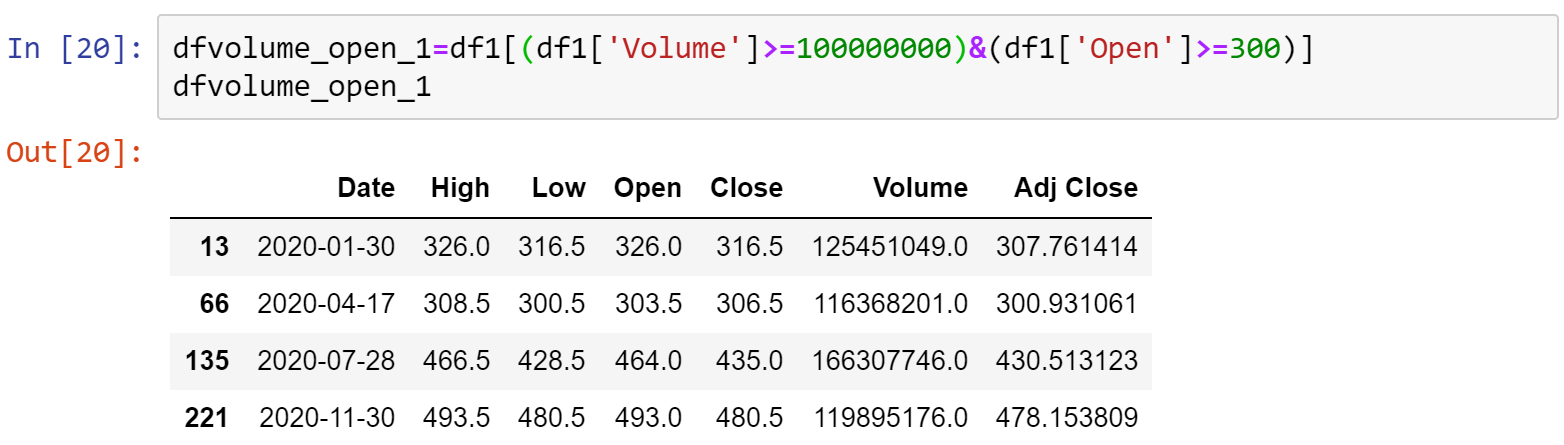Click the Adj Close column header

pyautogui.click(x=1076, y=188)
